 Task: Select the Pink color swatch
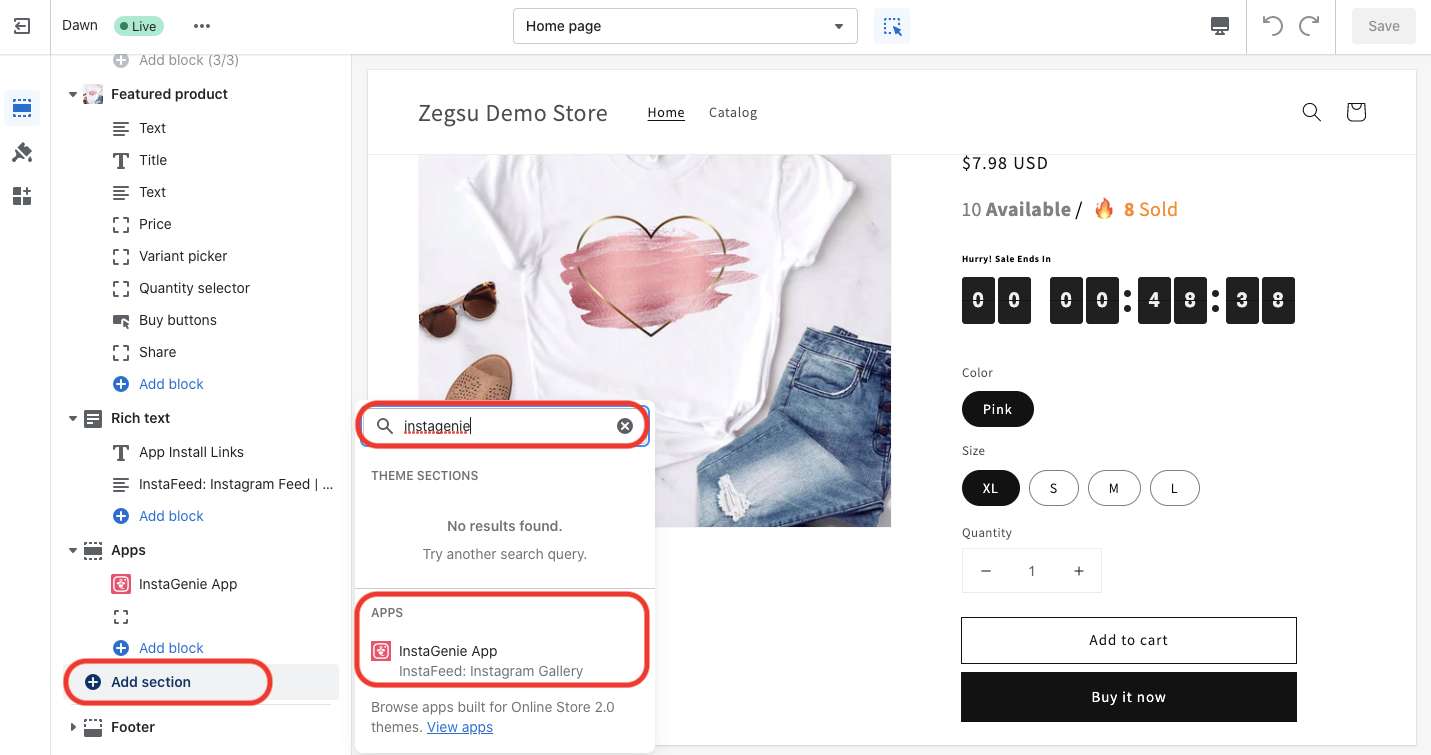coord(997,409)
